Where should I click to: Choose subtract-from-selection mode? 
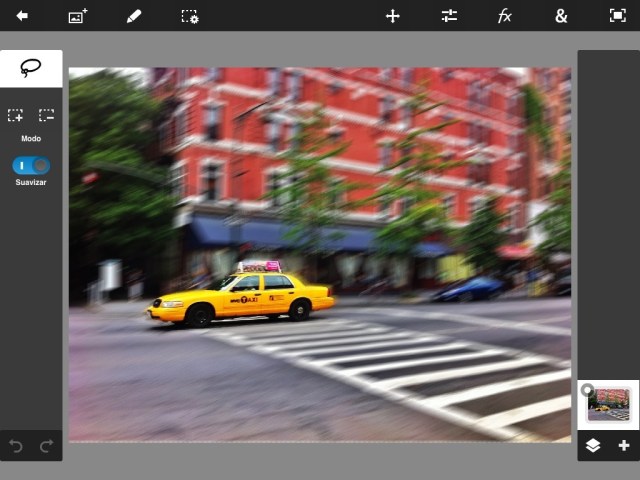tap(46, 116)
